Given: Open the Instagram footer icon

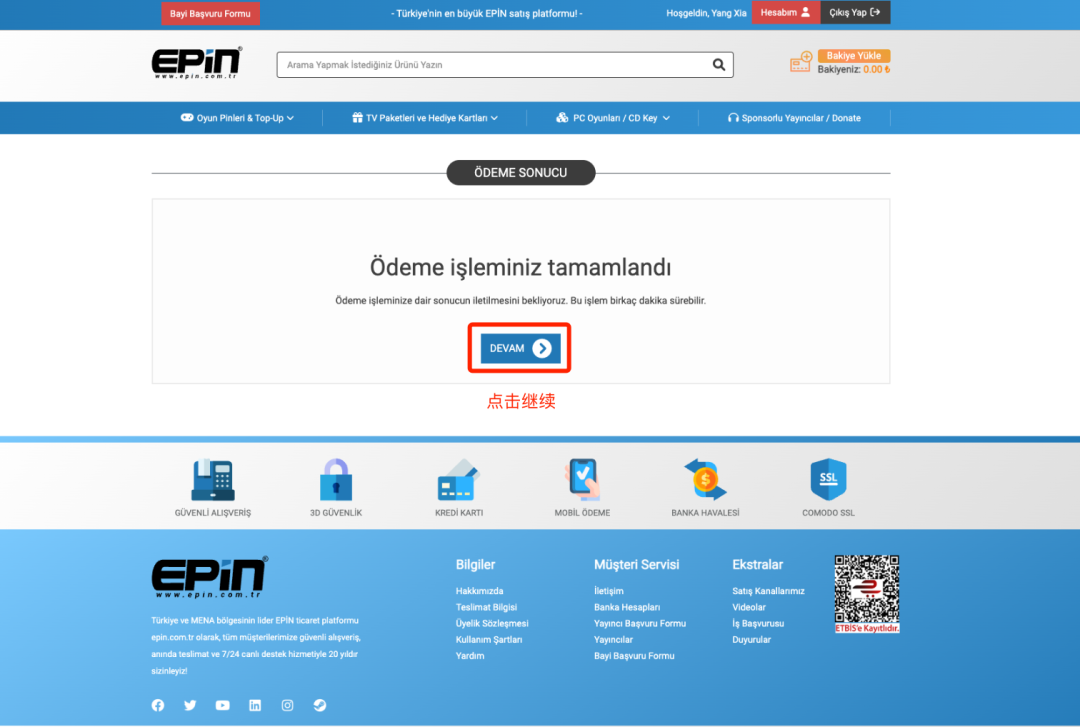Looking at the screenshot, I should 287,705.
